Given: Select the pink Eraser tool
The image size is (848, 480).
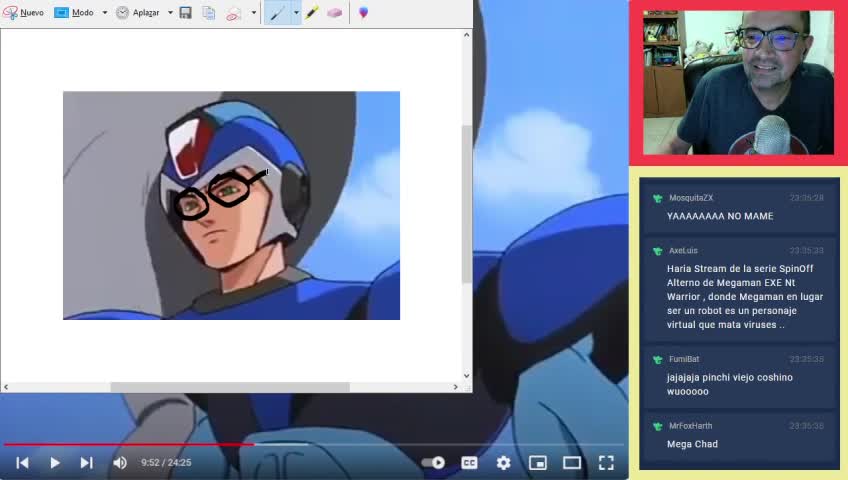Looking at the screenshot, I should [334, 12].
